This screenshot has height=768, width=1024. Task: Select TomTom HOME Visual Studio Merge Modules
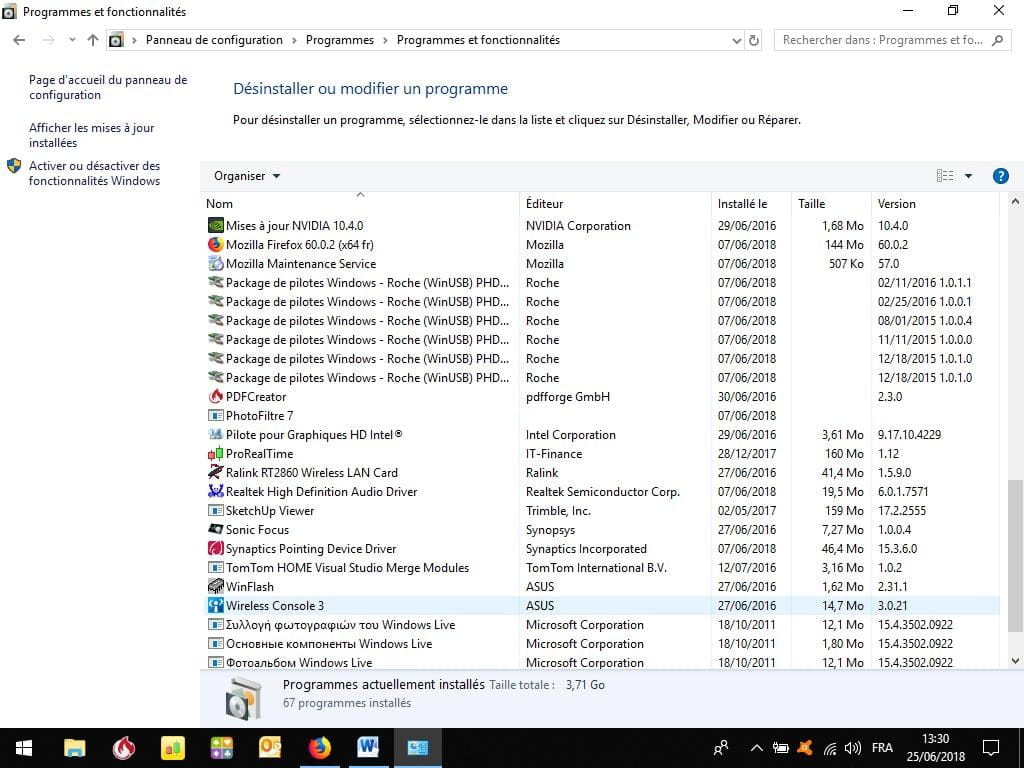pos(600,568)
